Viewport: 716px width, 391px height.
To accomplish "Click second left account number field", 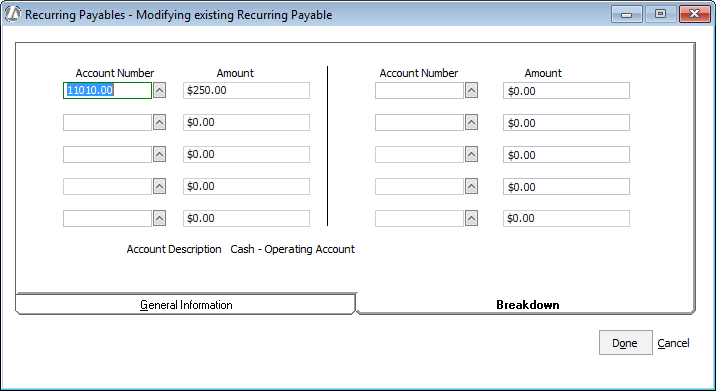I will click(x=107, y=122).
